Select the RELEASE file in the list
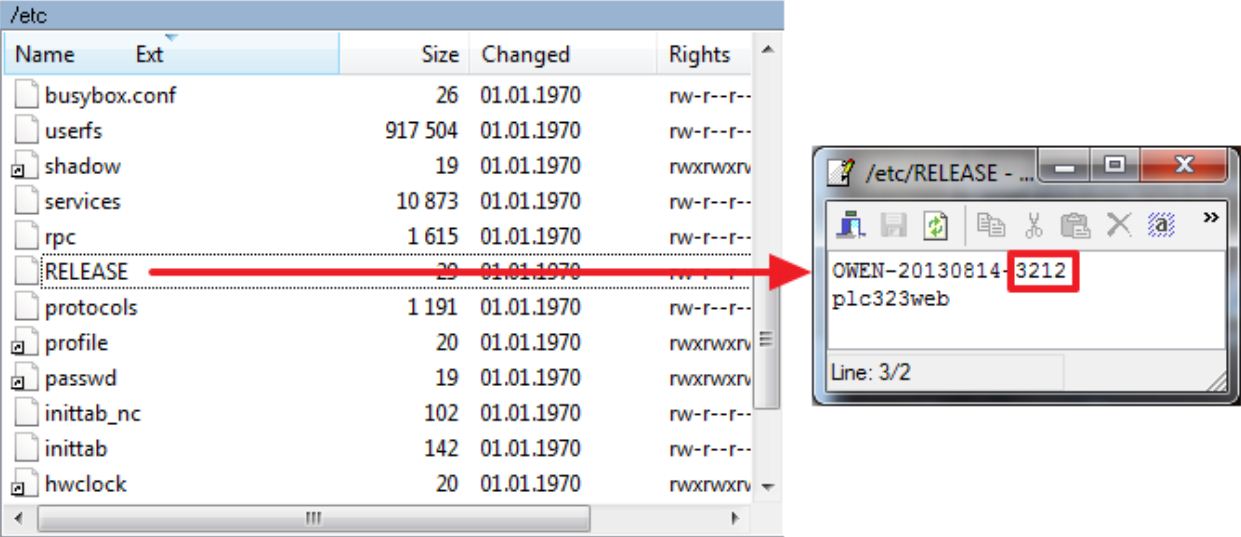This screenshot has width=1241, height=537. point(86,272)
